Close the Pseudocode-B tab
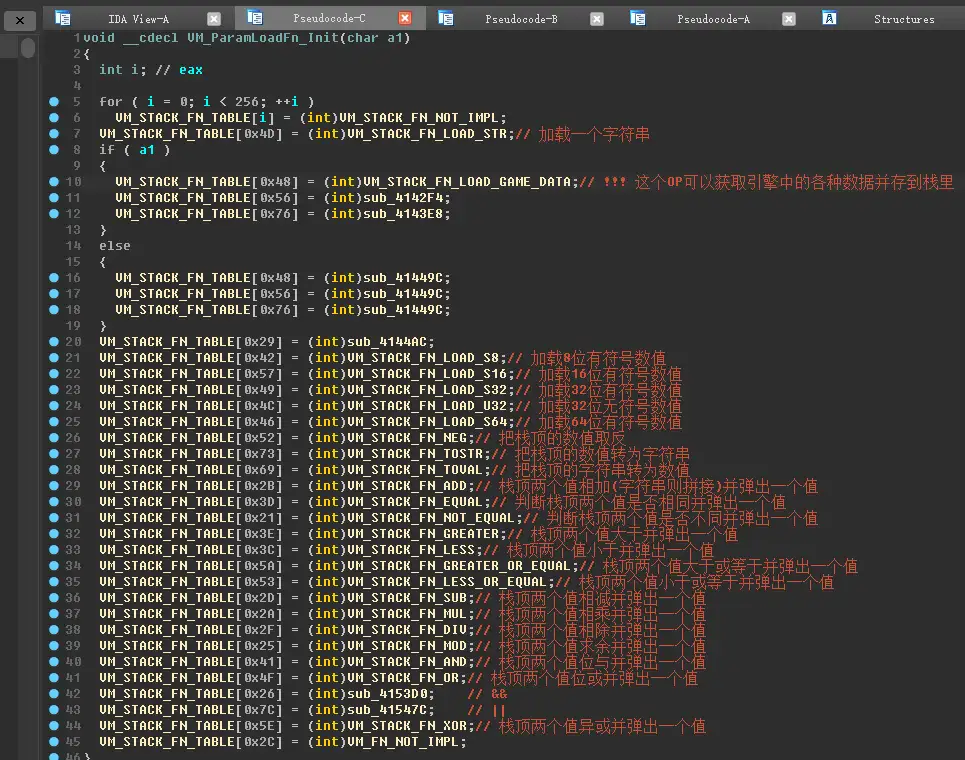The height and width of the screenshot is (760, 965). [x=596, y=19]
